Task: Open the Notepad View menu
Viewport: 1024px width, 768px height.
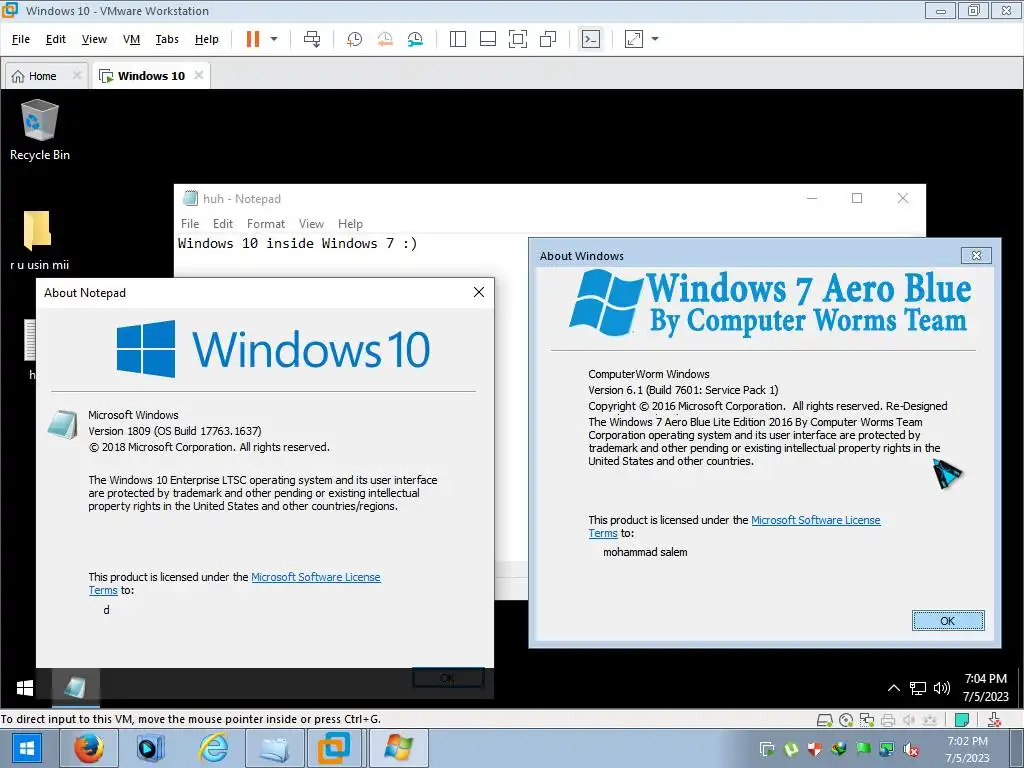Action: tap(312, 223)
